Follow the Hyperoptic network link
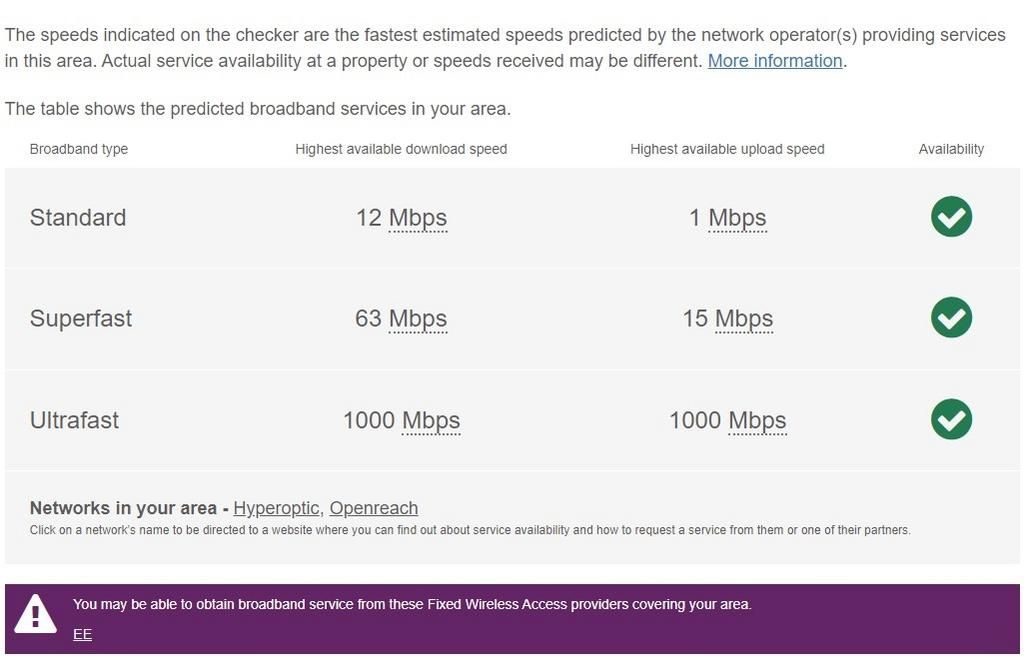1024x665 pixels. [276, 508]
